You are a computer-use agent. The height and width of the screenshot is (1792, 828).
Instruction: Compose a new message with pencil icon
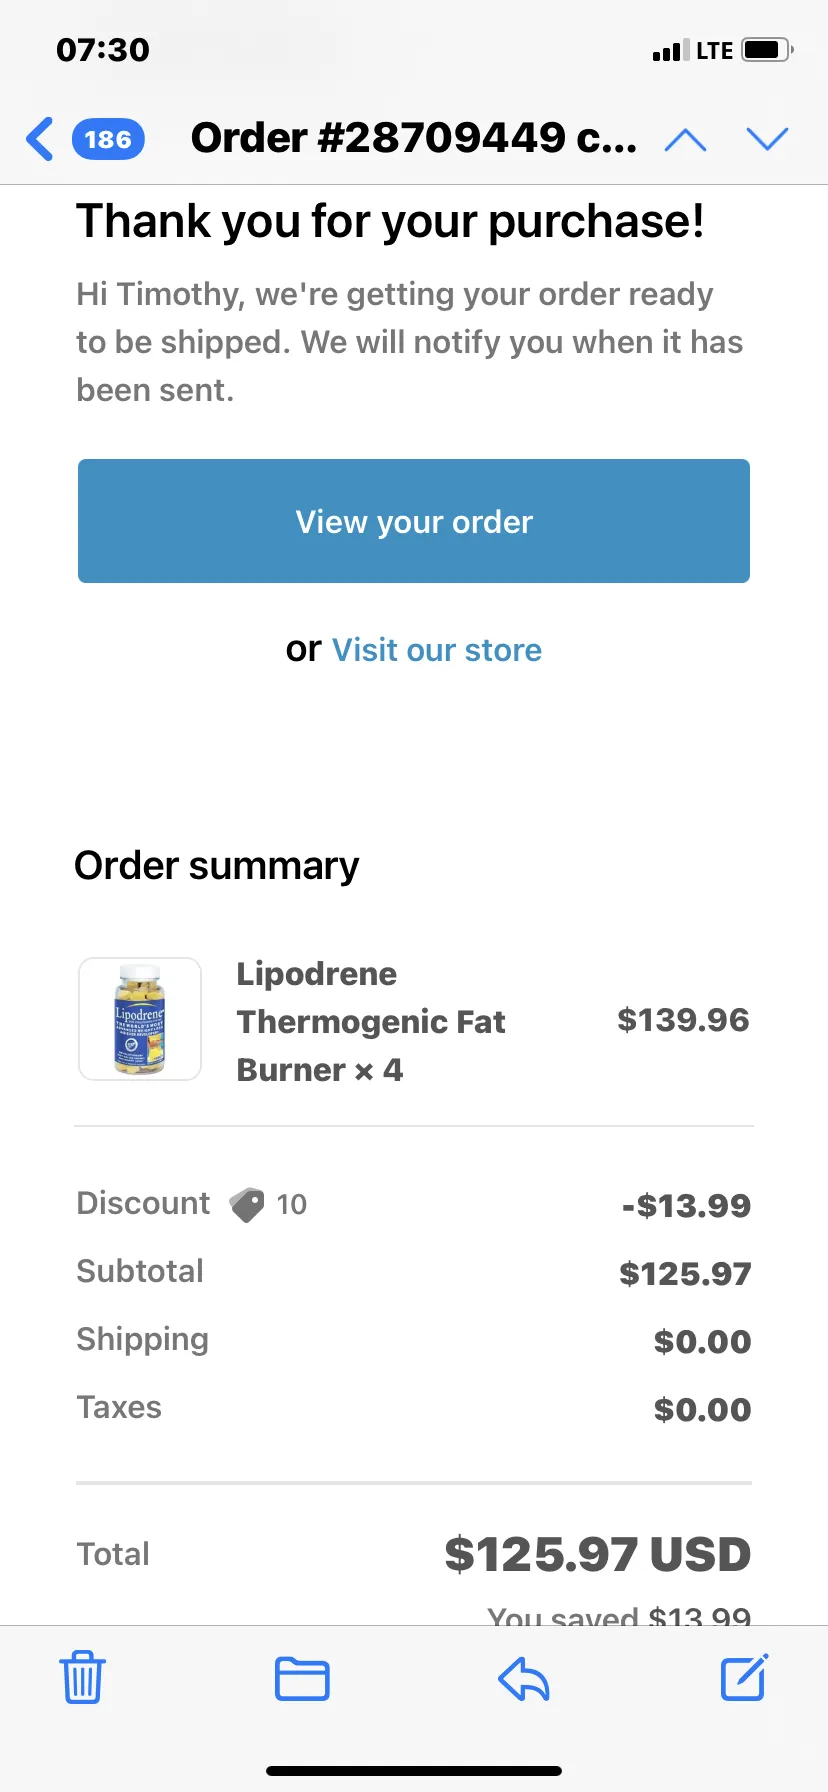745,1677
